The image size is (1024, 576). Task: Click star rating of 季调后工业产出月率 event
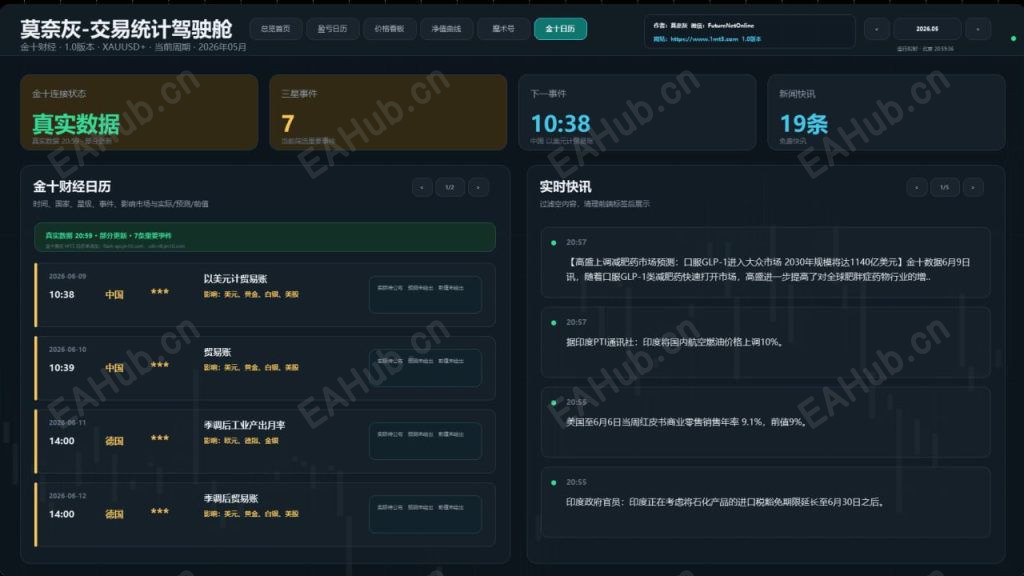click(160, 438)
